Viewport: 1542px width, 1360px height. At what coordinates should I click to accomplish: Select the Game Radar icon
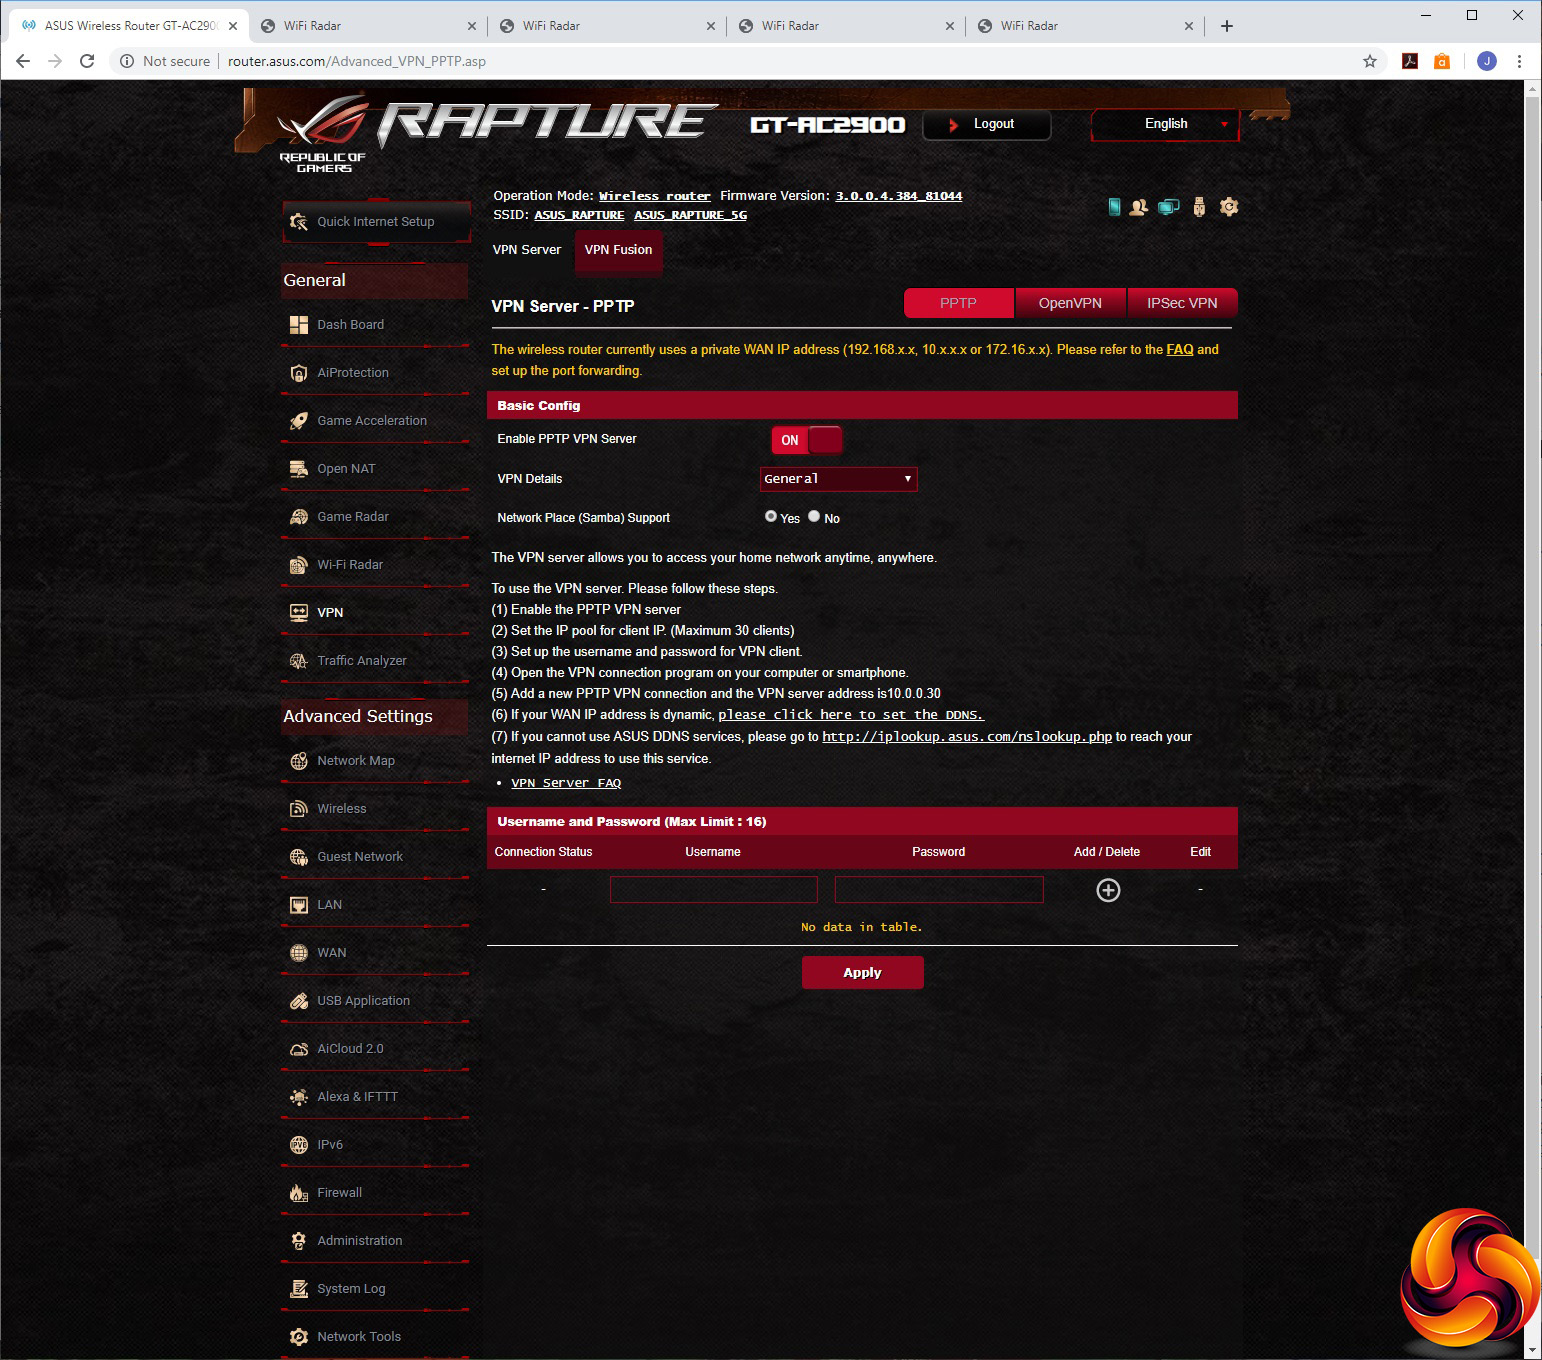coord(298,517)
